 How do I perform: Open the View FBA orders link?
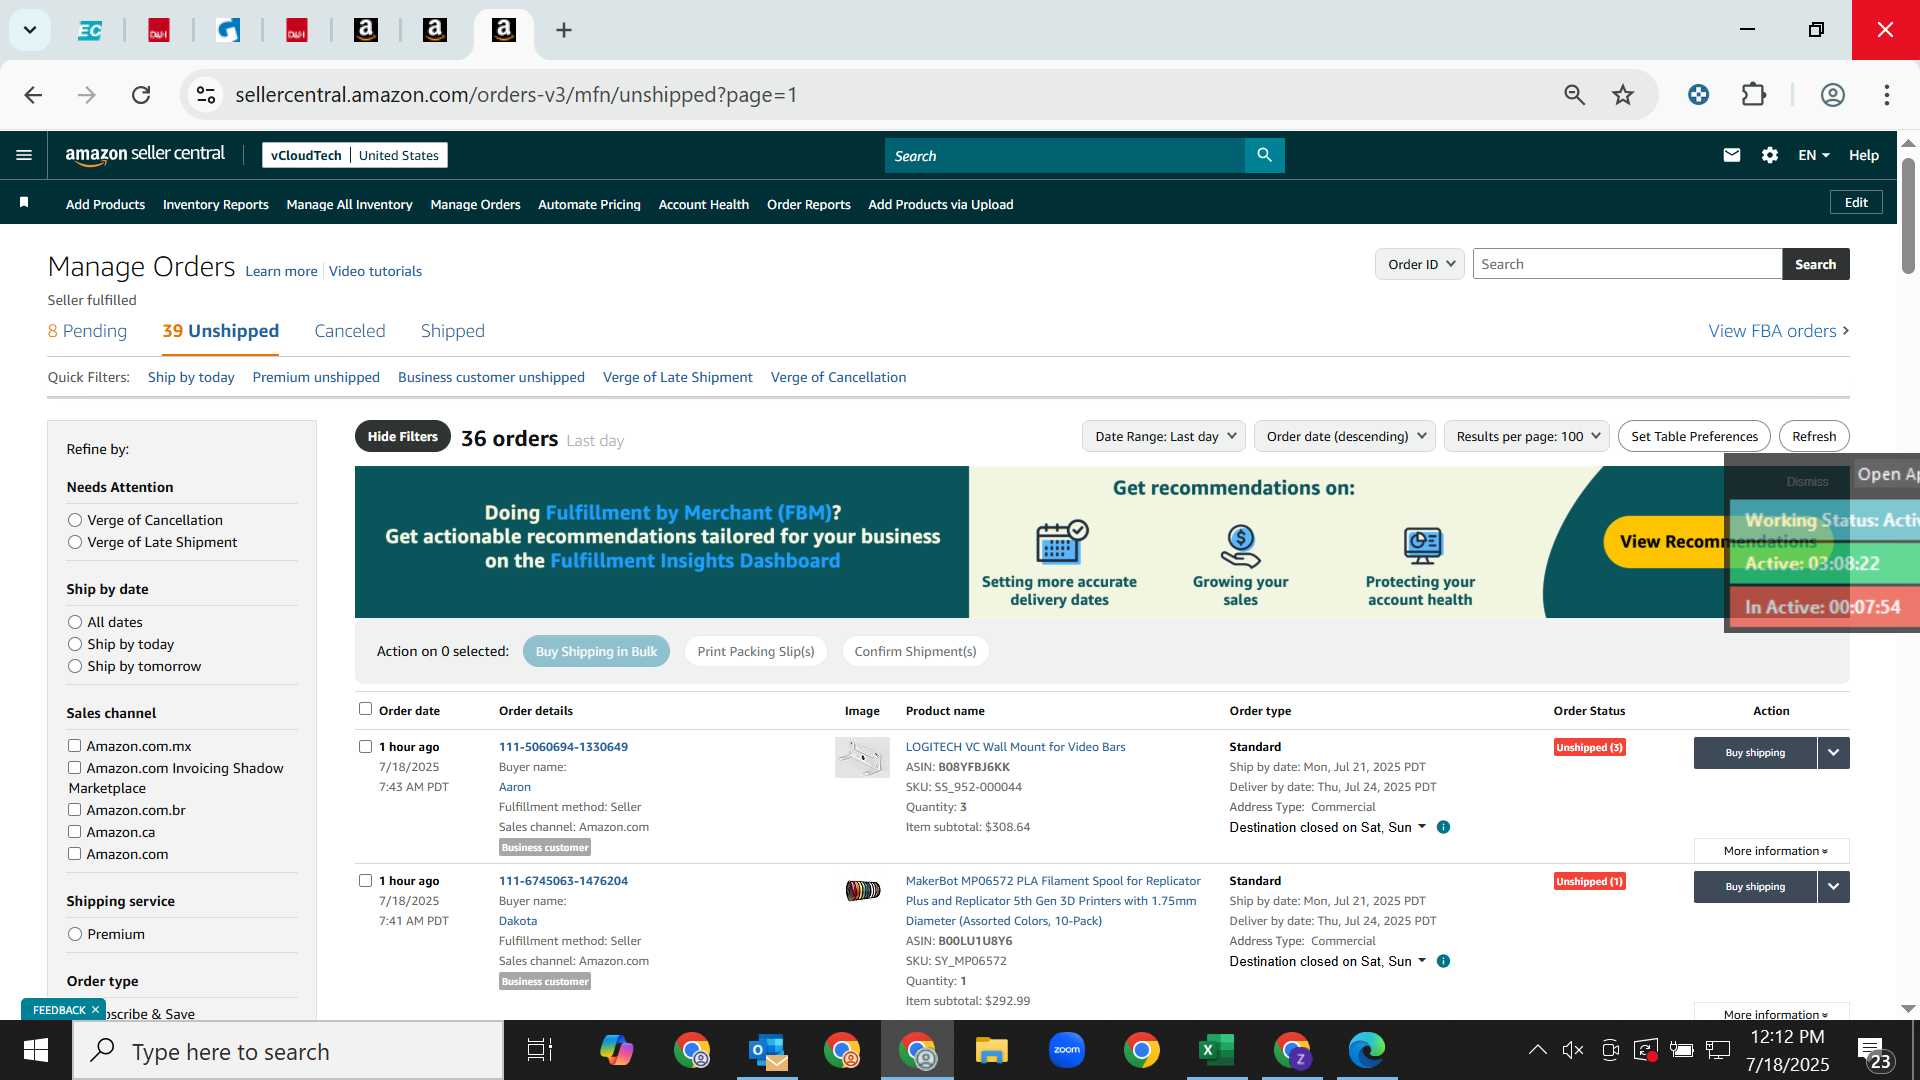coord(1778,331)
